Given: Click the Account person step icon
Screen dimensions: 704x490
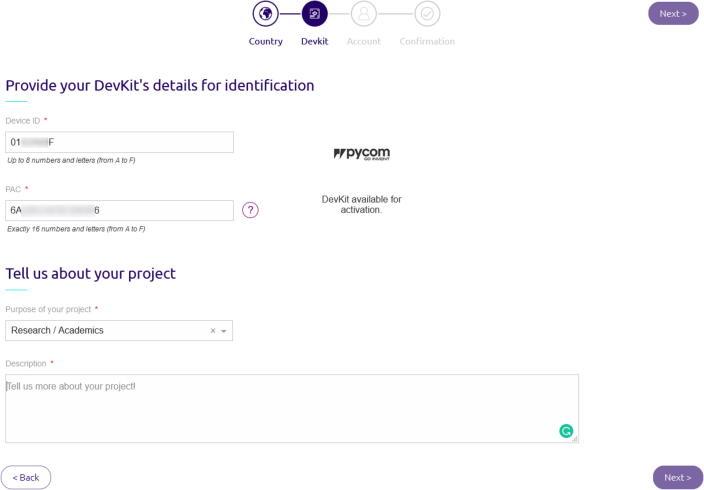Looking at the screenshot, I should click(x=364, y=14).
